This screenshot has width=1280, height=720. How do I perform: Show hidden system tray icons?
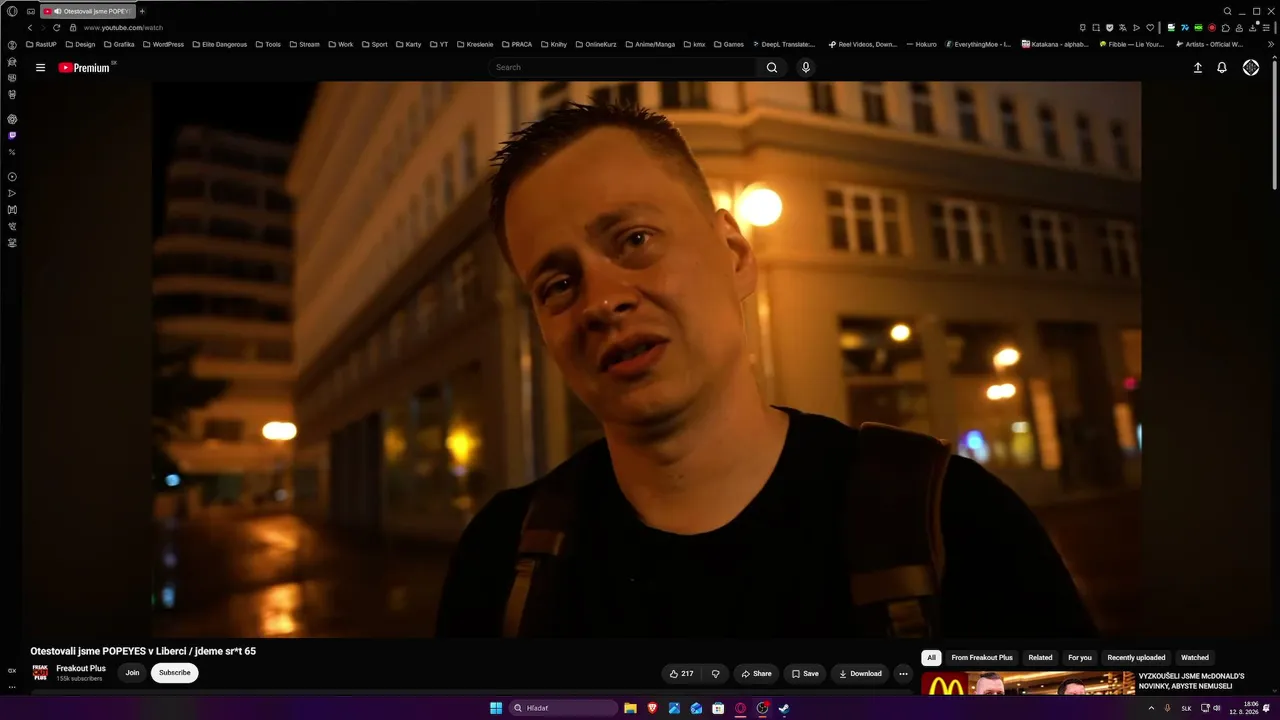tap(1151, 708)
